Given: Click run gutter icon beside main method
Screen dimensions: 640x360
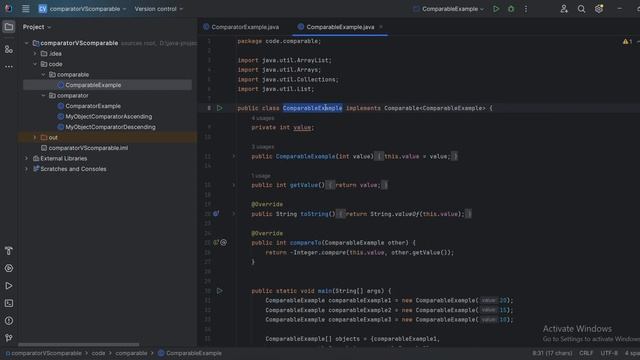Looking at the screenshot, I should (220, 291).
